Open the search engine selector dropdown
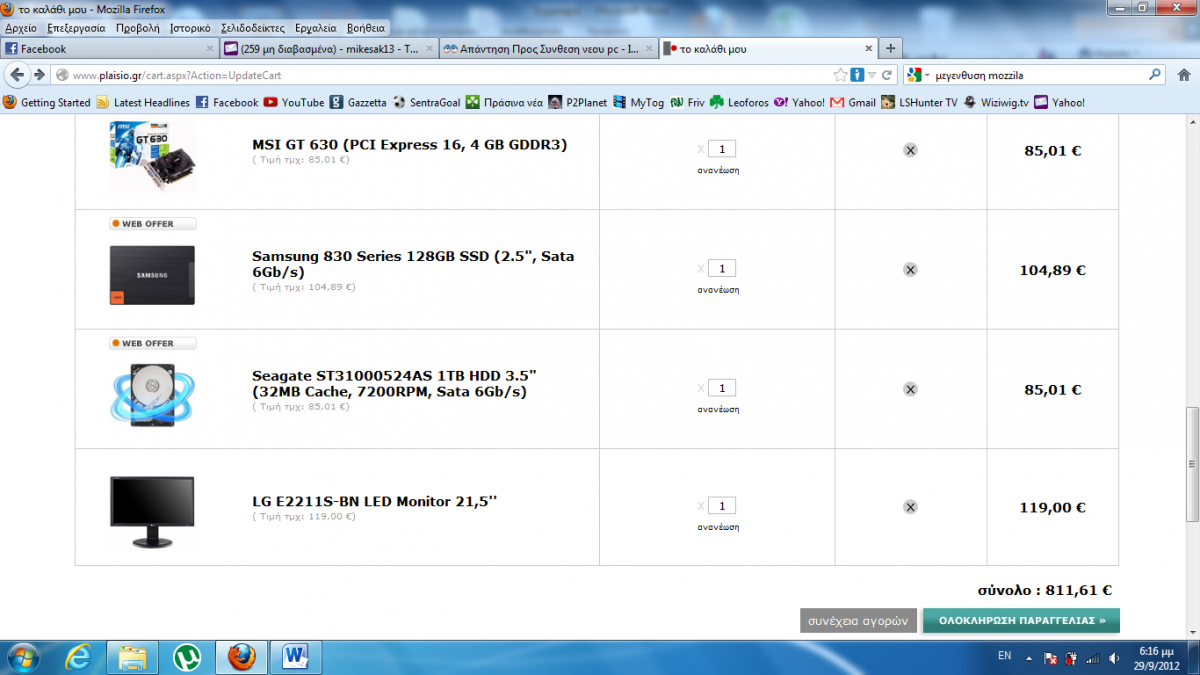Screen dimensions: 1200x675 [x=919, y=75]
